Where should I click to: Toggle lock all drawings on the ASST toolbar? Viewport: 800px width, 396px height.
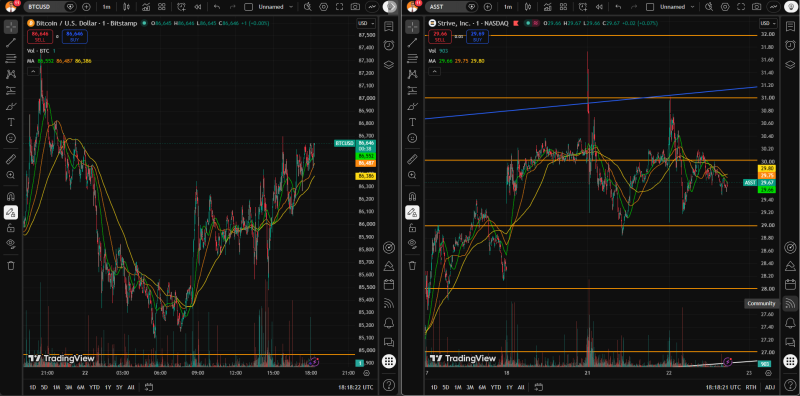click(412, 228)
